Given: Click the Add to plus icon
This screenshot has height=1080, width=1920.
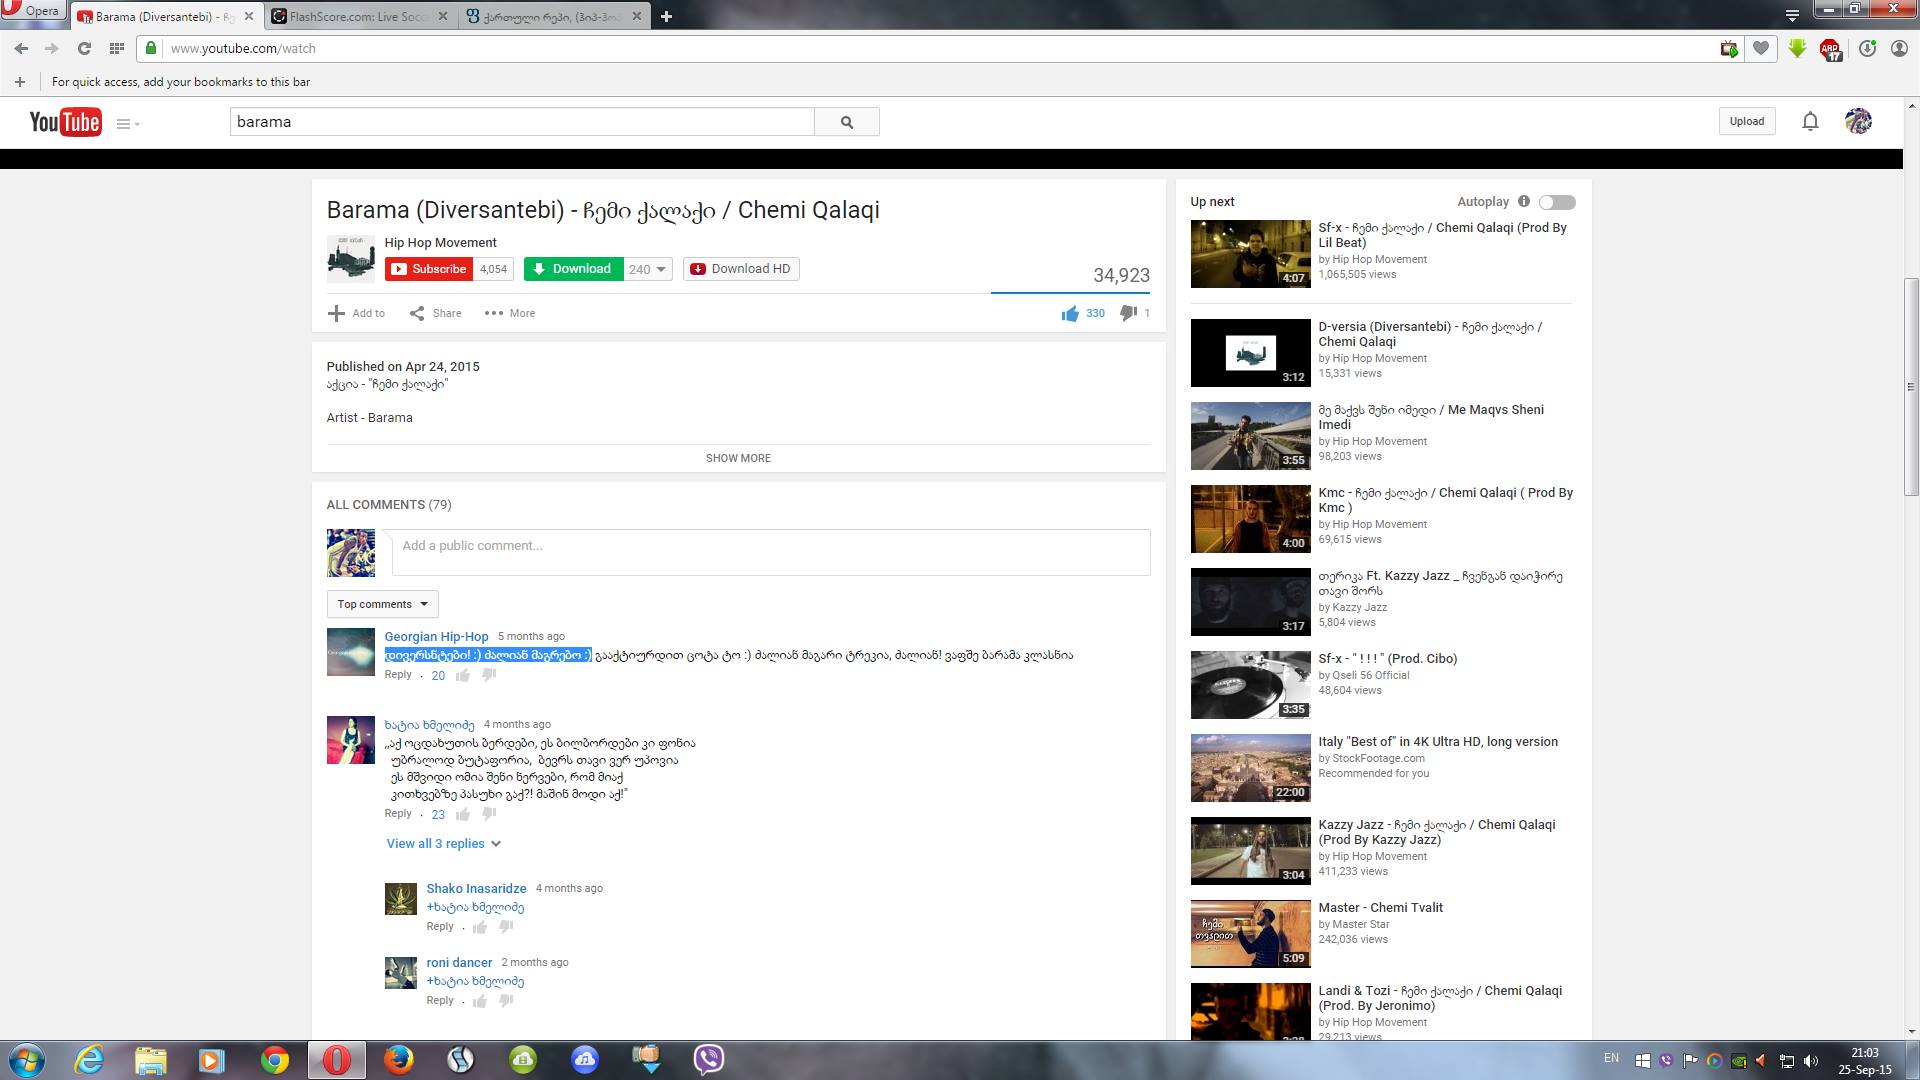Looking at the screenshot, I should pos(336,313).
